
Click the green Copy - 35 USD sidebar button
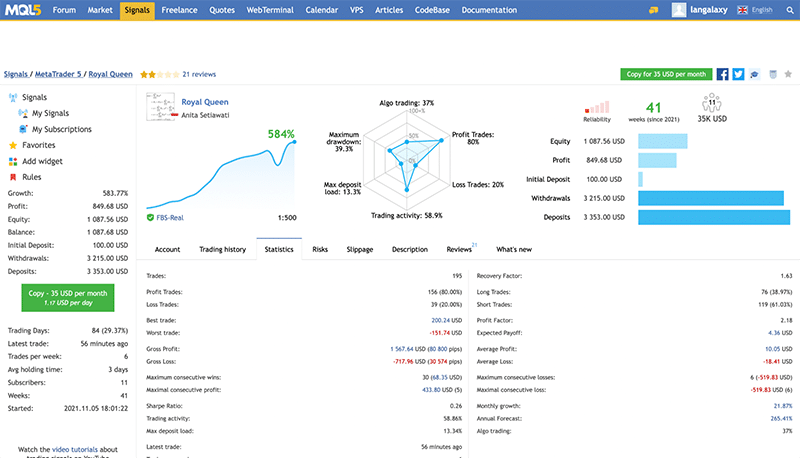[x=68, y=298]
